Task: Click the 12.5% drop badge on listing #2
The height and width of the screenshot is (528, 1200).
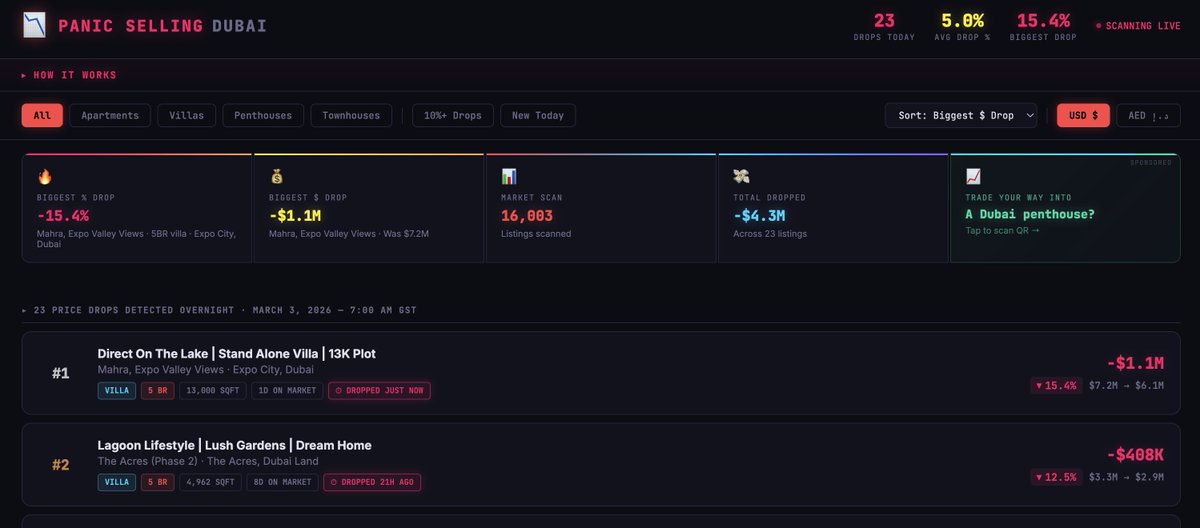Action: 1056,477
